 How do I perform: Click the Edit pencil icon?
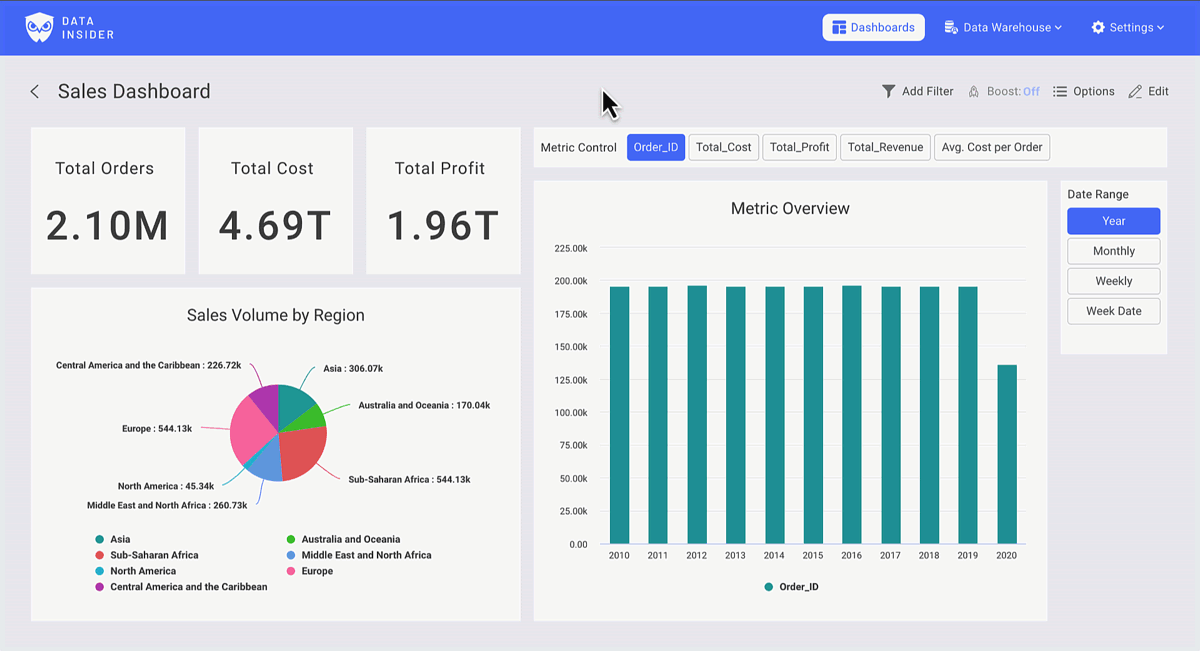(1133, 91)
